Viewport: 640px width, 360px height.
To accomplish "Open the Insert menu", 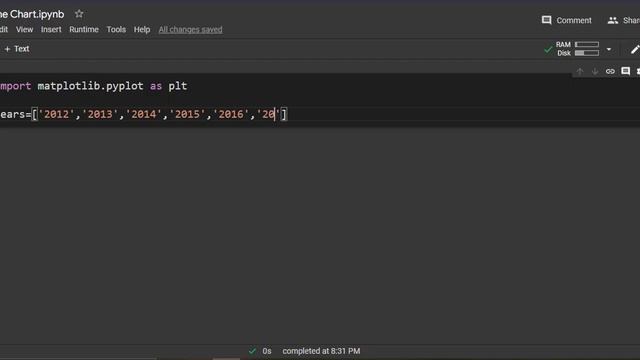I will pyautogui.click(x=51, y=29).
